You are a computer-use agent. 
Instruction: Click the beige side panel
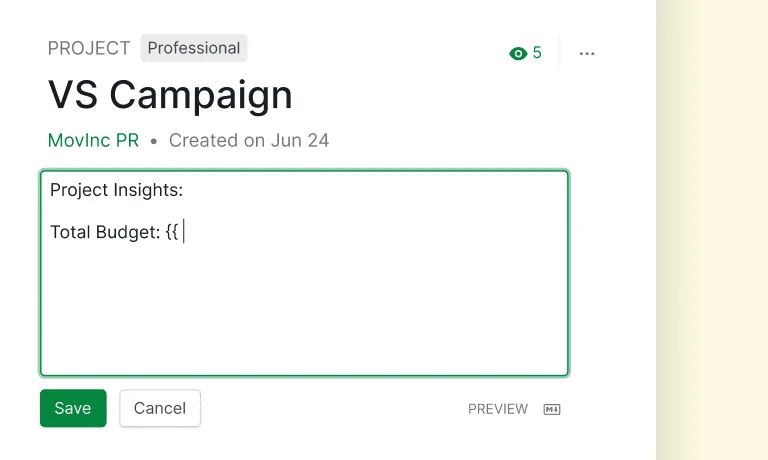tap(712, 230)
